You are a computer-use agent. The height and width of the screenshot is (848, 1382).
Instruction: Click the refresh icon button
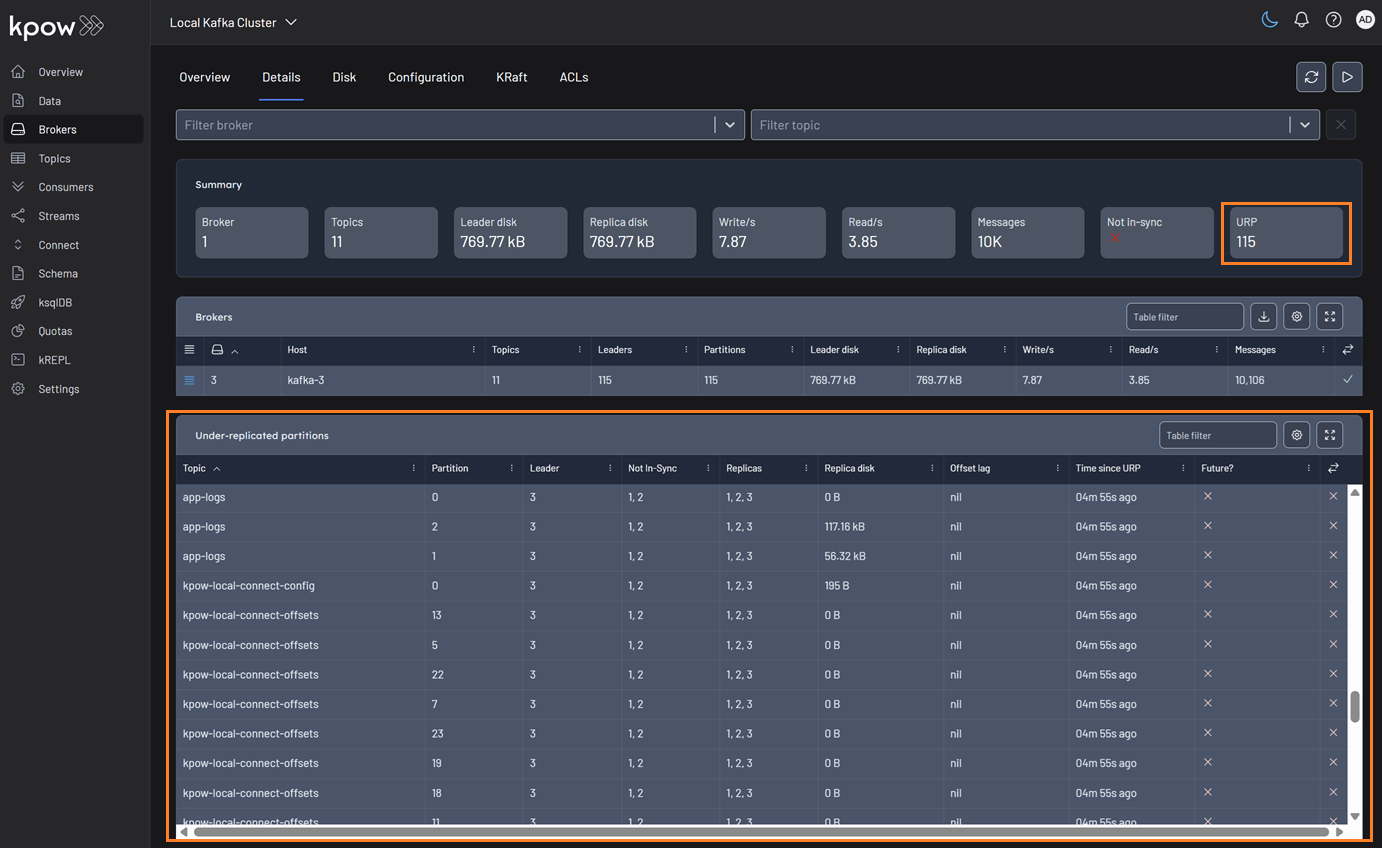pos(1311,77)
